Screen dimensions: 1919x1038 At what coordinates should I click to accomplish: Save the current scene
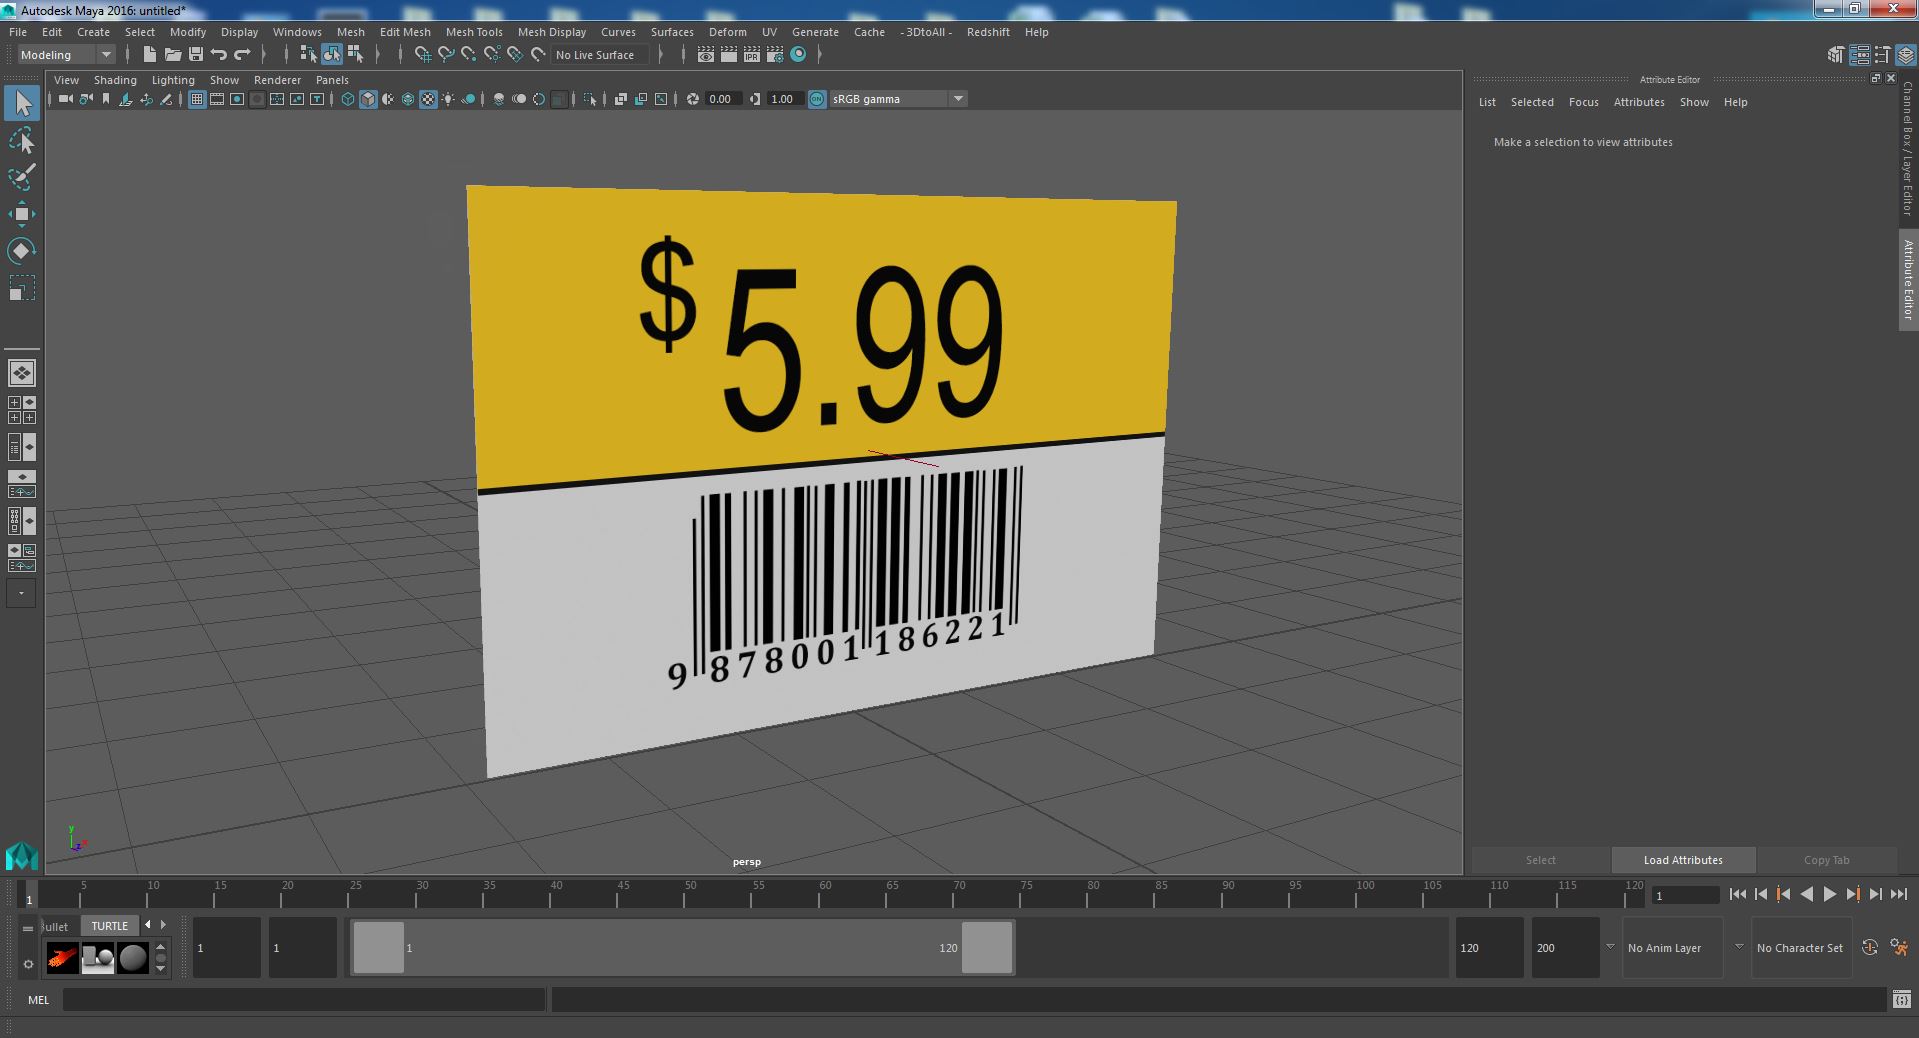pos(195,55)
